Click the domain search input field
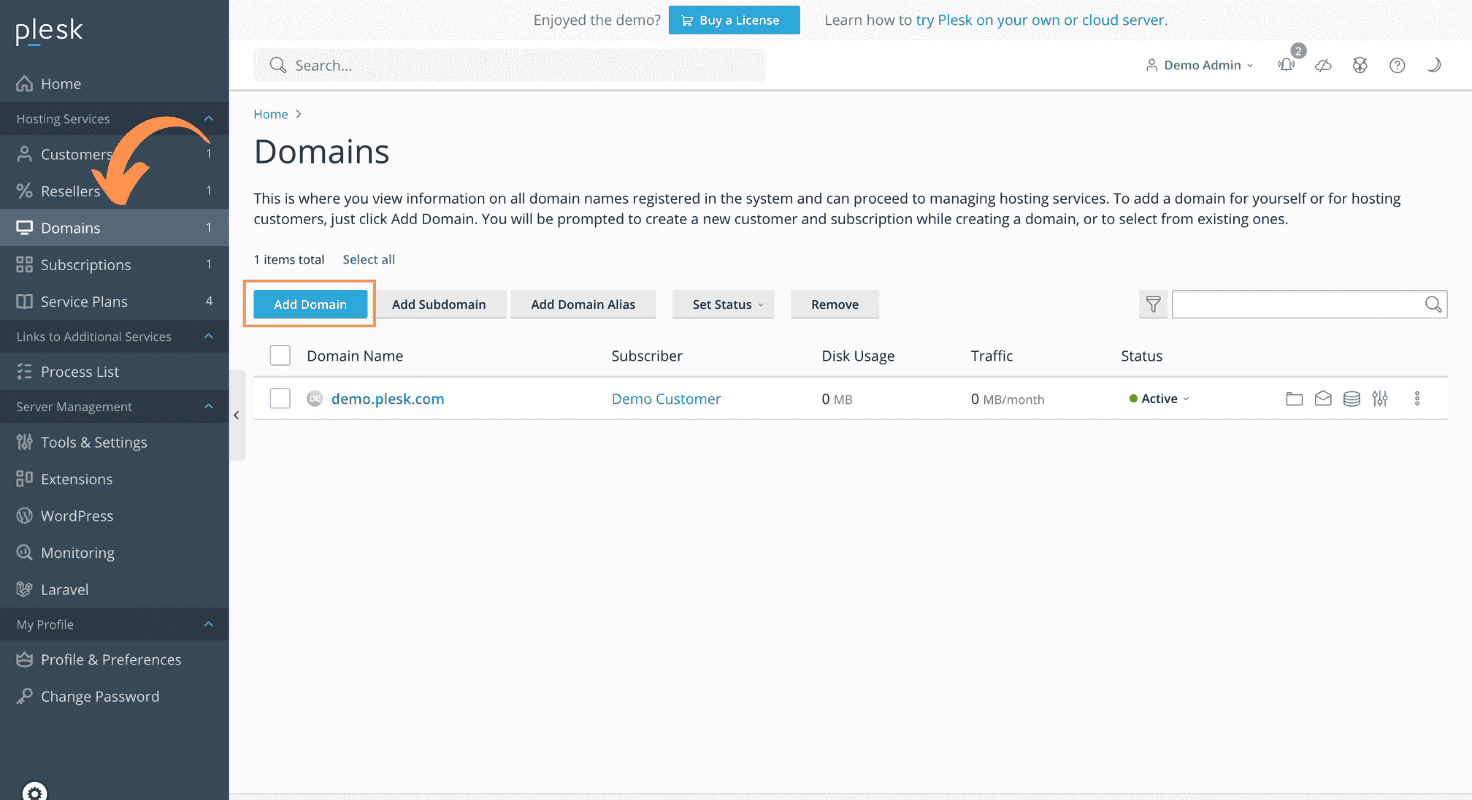This screenshot has height=800, width=1472. (1300, 304)
